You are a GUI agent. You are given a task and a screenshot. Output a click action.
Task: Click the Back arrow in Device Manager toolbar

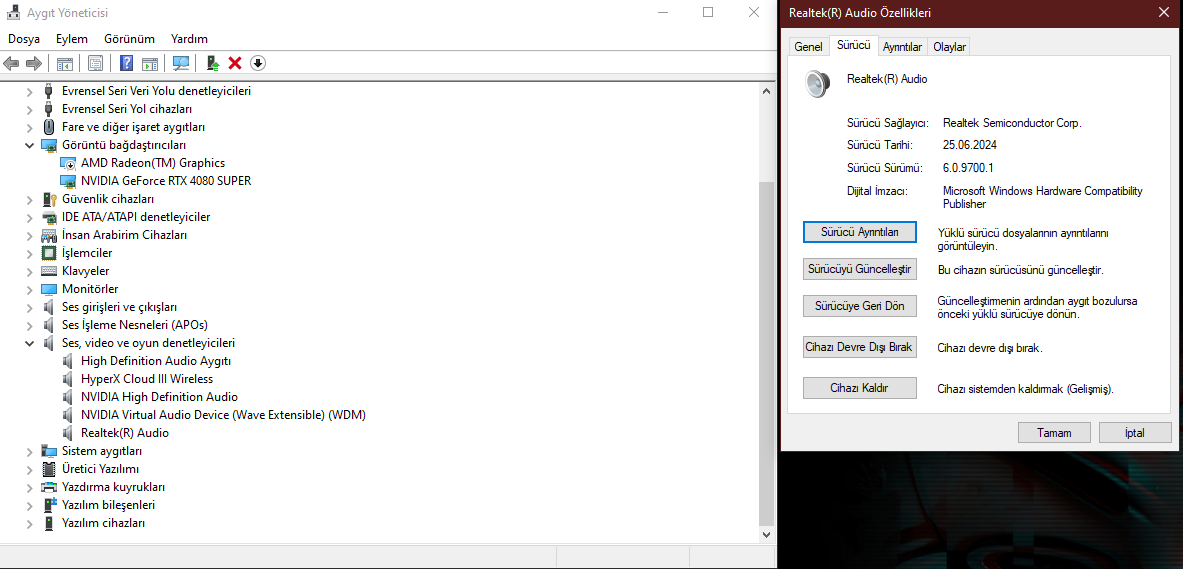[11, 63]
